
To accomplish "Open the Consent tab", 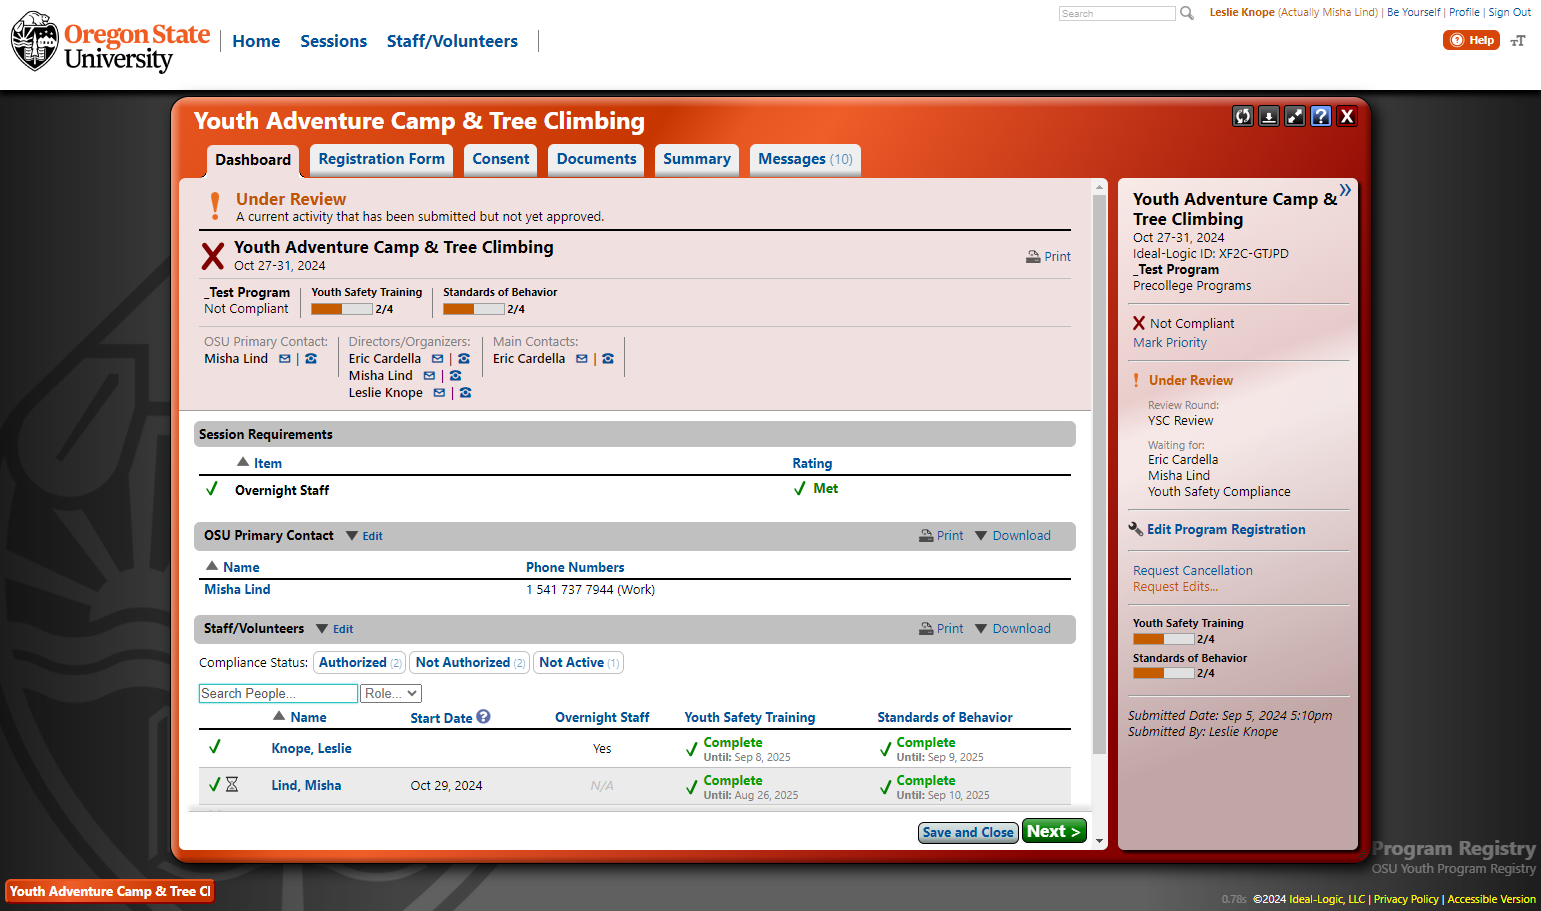I will 501,160.
